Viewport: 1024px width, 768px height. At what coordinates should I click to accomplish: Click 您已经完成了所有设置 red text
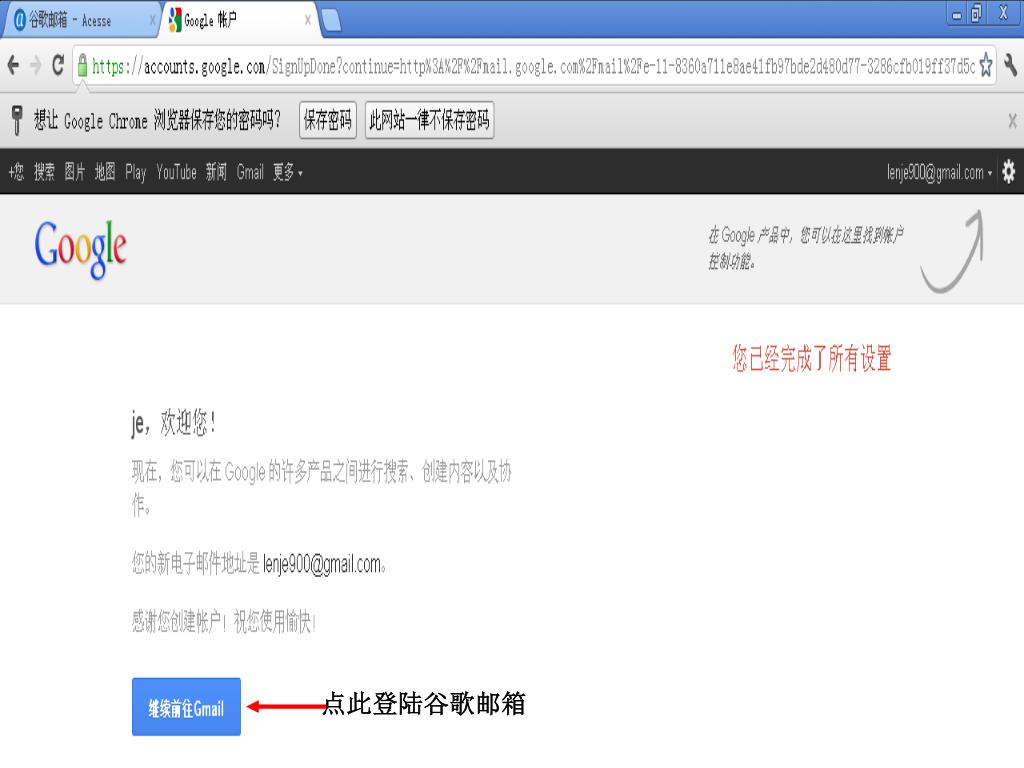812,359
